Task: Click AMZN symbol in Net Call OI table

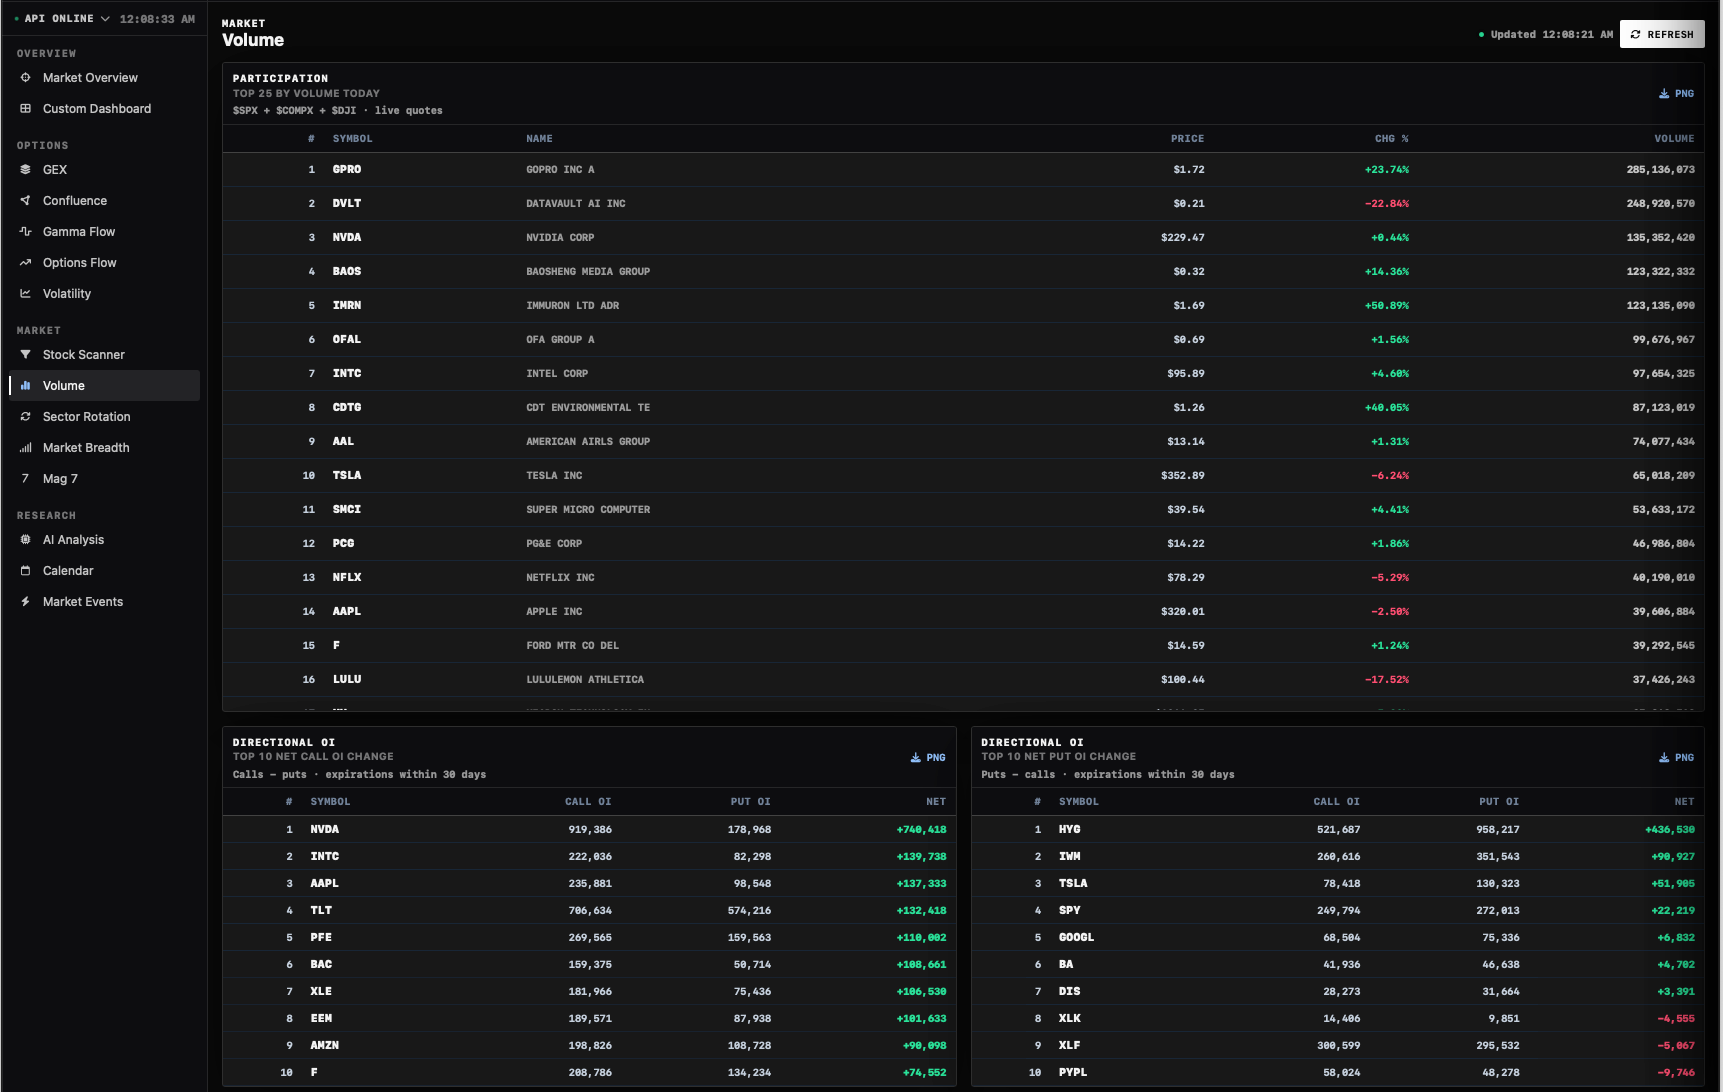Action: click(325, 1045)
